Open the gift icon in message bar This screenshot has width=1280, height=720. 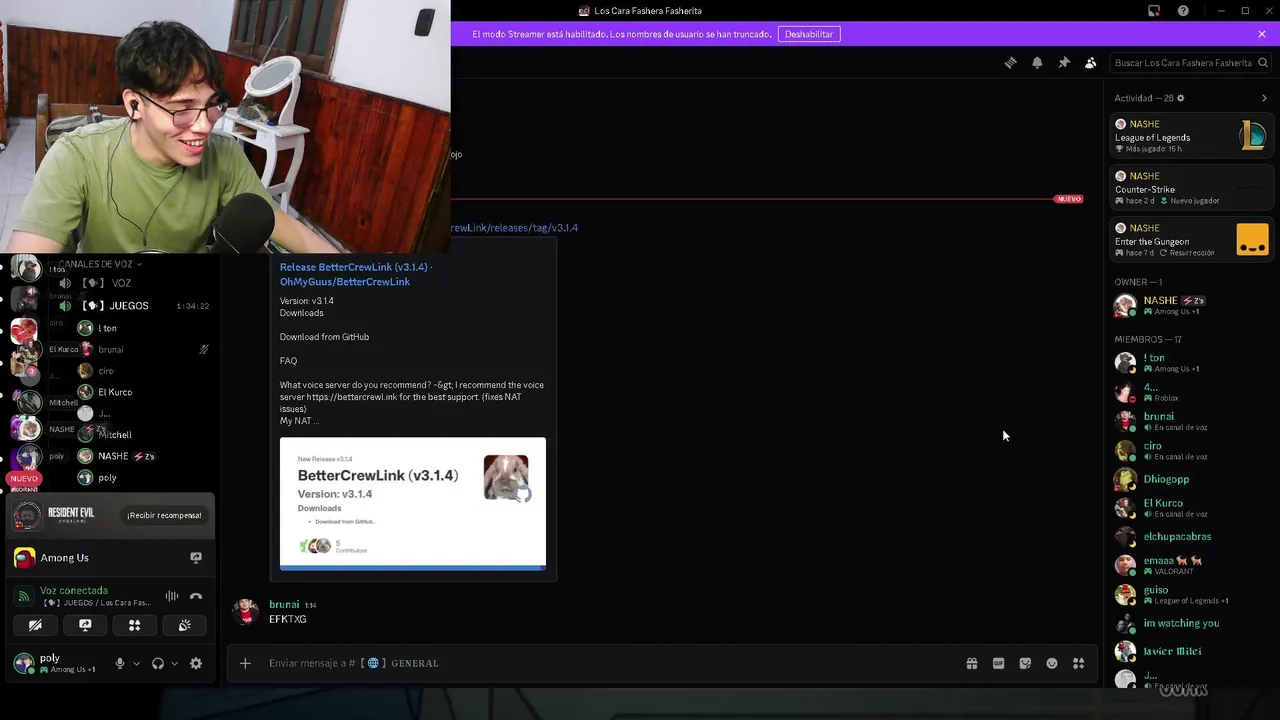tap(972, 663)
